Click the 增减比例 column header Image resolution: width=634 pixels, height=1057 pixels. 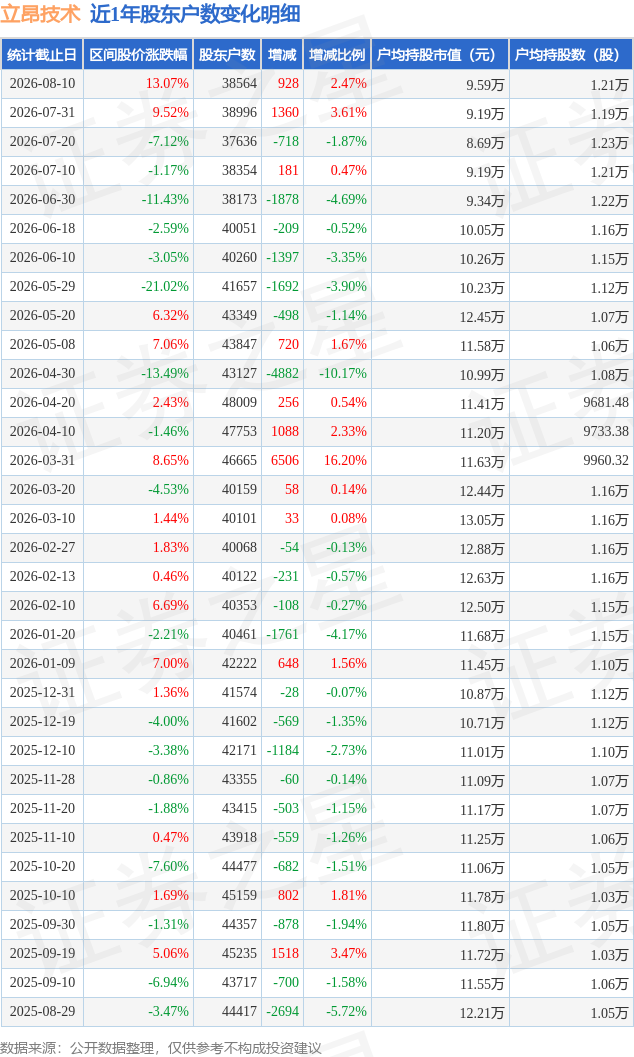337,55
